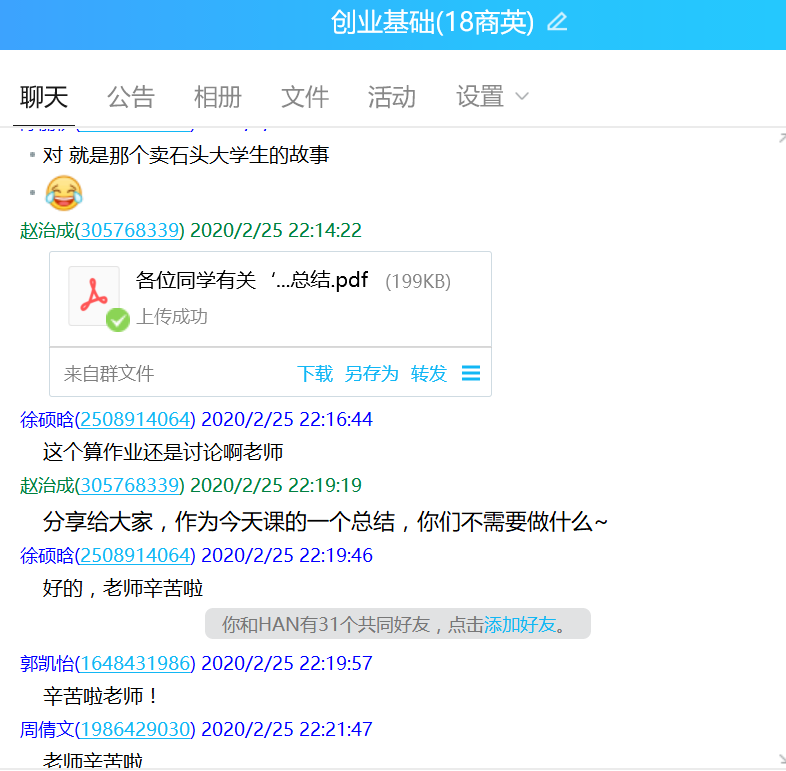
Task: Click 徐硕晗's QQ number 2508914064 at 22:16:44
Action: pyautogui.click(x=135, y=419)
